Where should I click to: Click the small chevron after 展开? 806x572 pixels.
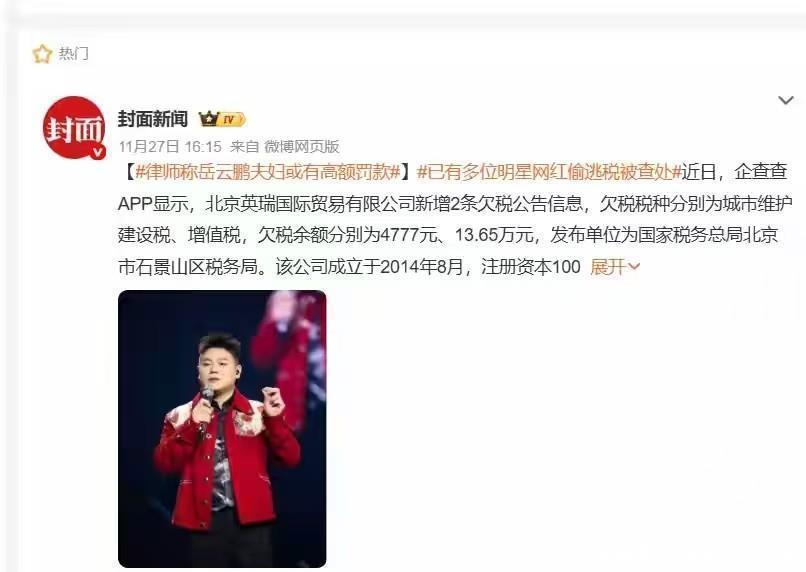click(634, 267)
